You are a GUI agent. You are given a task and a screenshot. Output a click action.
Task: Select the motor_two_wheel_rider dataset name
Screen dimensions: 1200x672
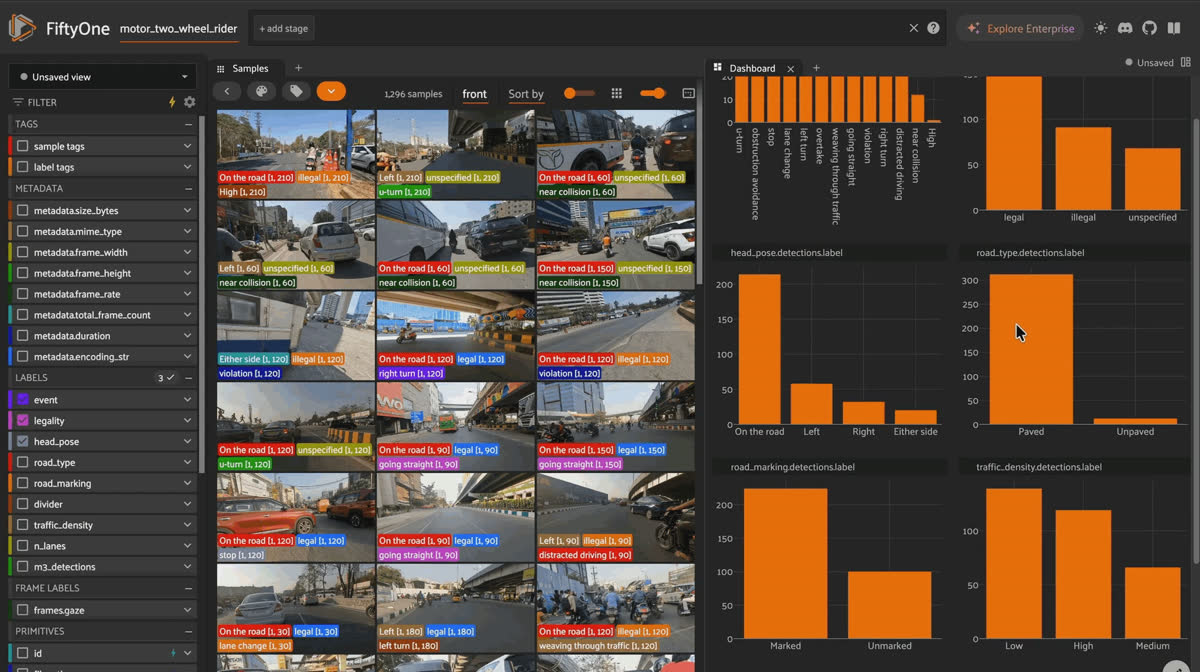pyautogui.click(x=179, y=29)
